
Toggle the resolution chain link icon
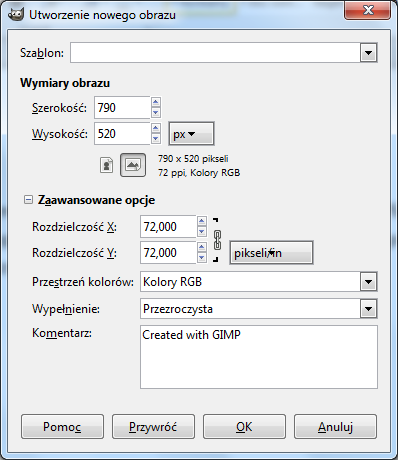(217, 240)
